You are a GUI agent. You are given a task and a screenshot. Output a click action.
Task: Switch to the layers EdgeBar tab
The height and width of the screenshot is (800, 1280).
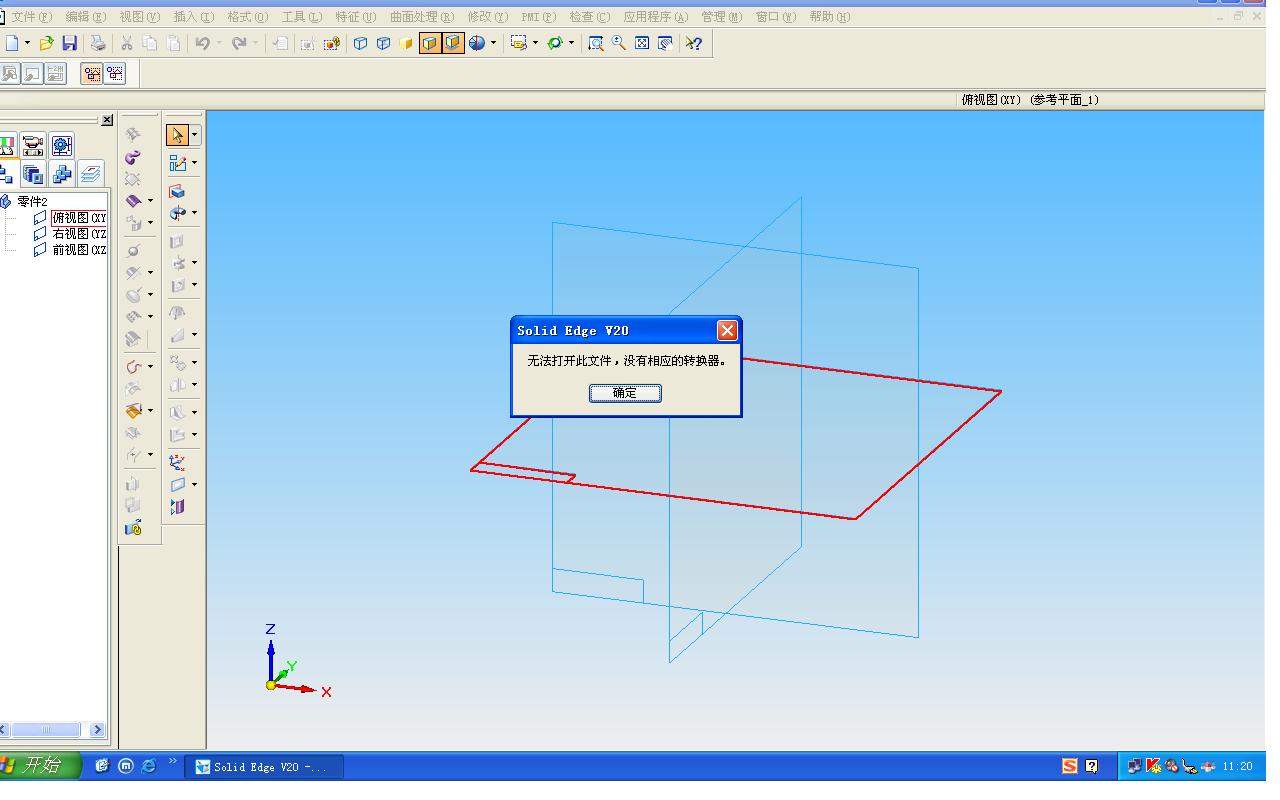pos(90,174)
